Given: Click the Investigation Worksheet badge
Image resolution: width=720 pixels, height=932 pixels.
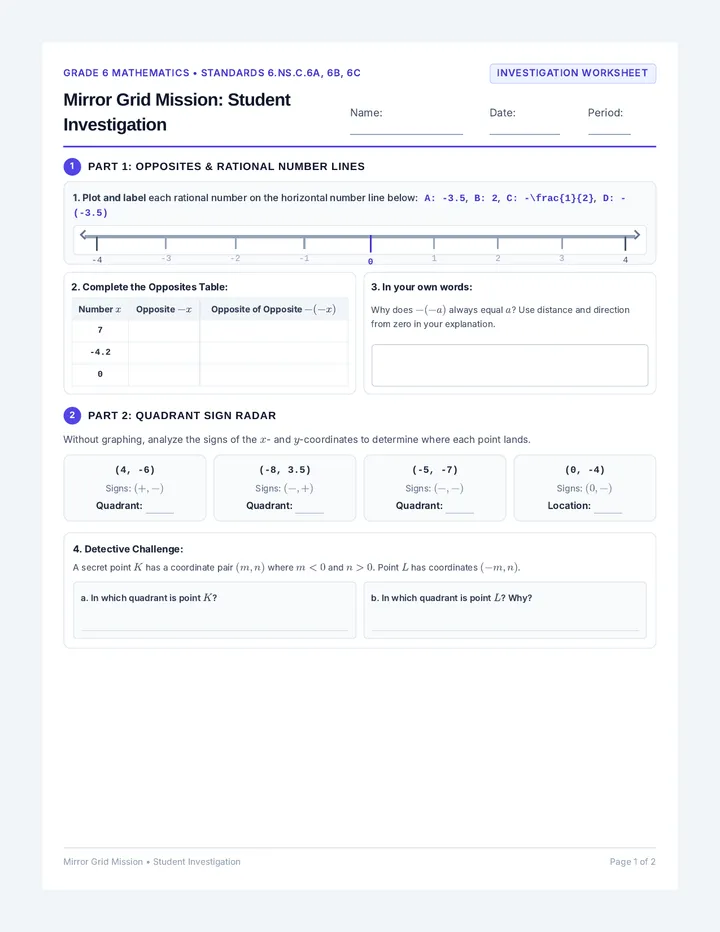Looking at the screenshot, I should tap(573, 73).
